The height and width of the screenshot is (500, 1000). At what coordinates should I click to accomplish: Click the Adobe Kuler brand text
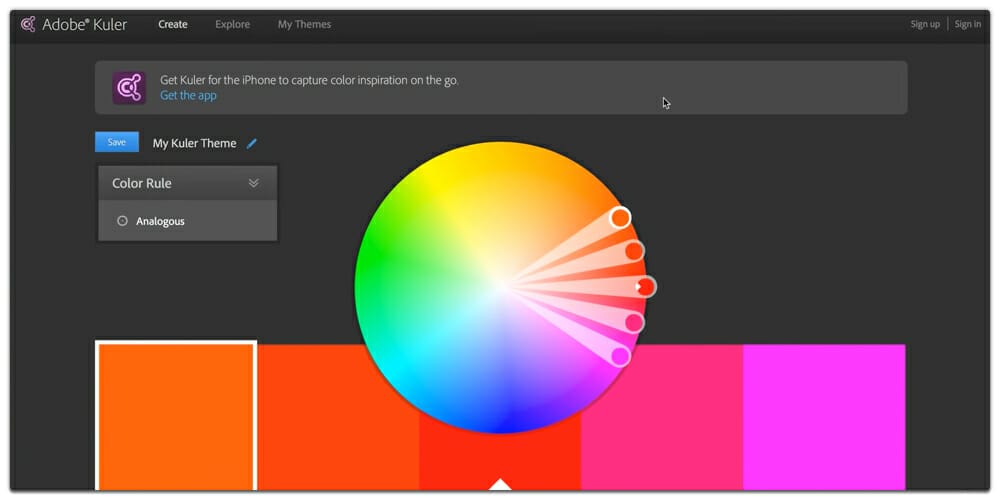[x=85, y=24]
